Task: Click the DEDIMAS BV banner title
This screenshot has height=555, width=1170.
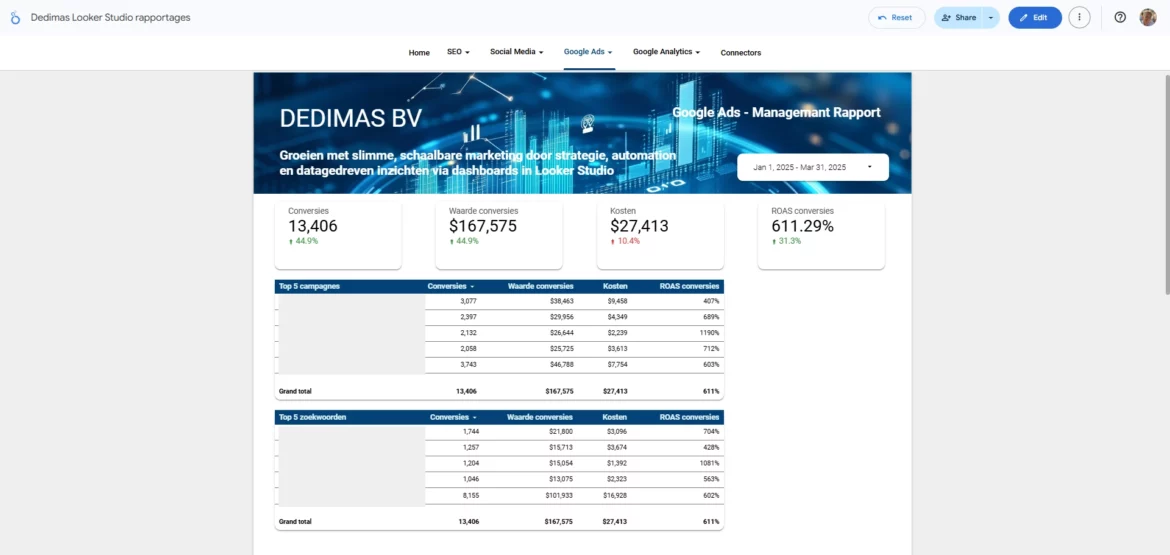Action: click(x=351, y=118)
